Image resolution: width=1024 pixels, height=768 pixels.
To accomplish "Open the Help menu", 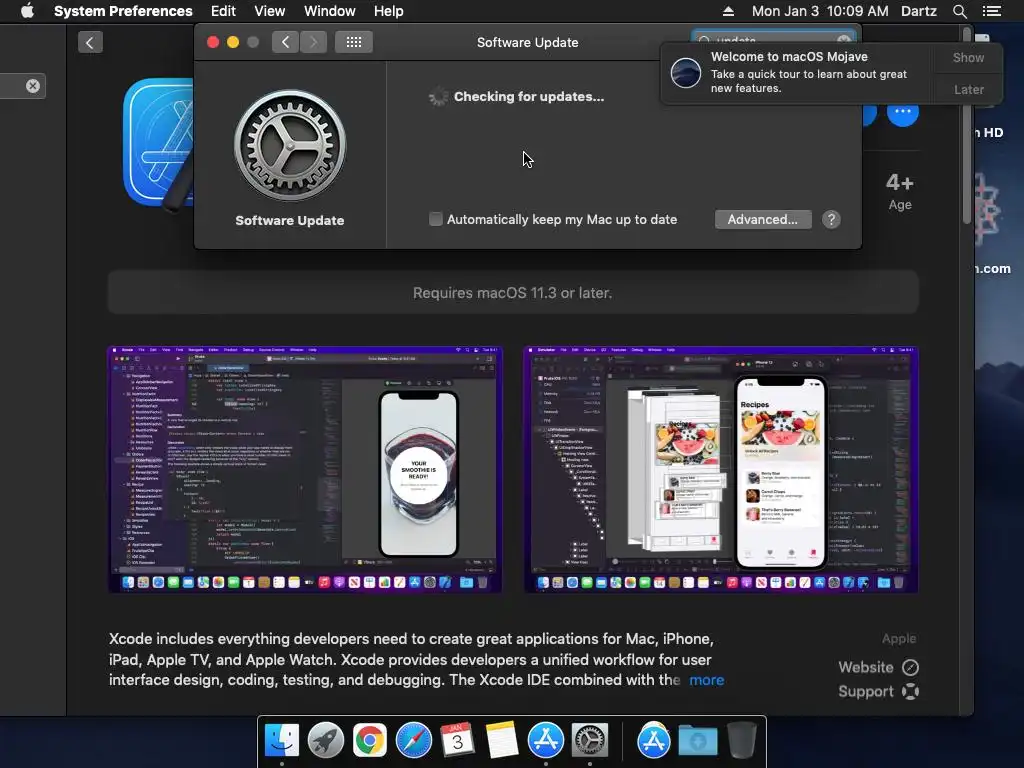I will coord(388,11).
